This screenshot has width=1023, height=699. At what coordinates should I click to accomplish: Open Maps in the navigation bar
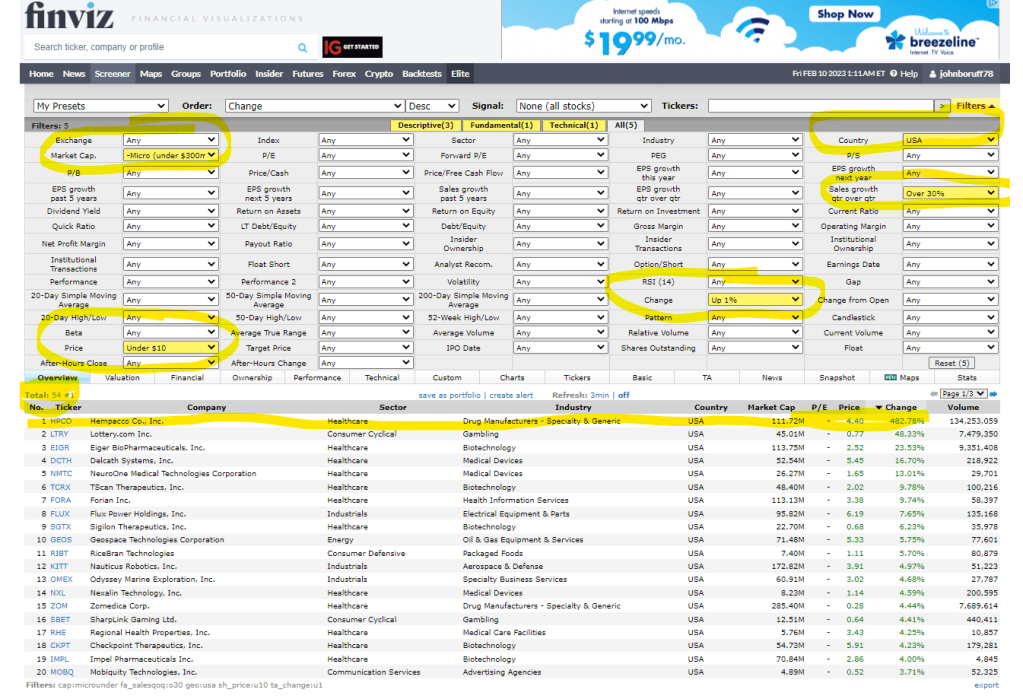(151, 74)
